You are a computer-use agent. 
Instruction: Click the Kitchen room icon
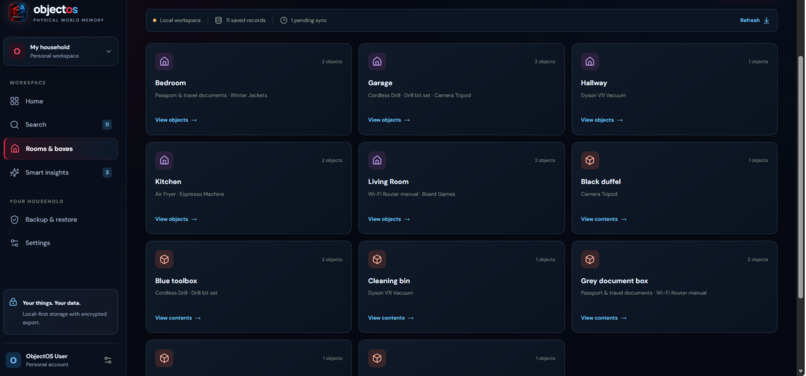point(164,160)
